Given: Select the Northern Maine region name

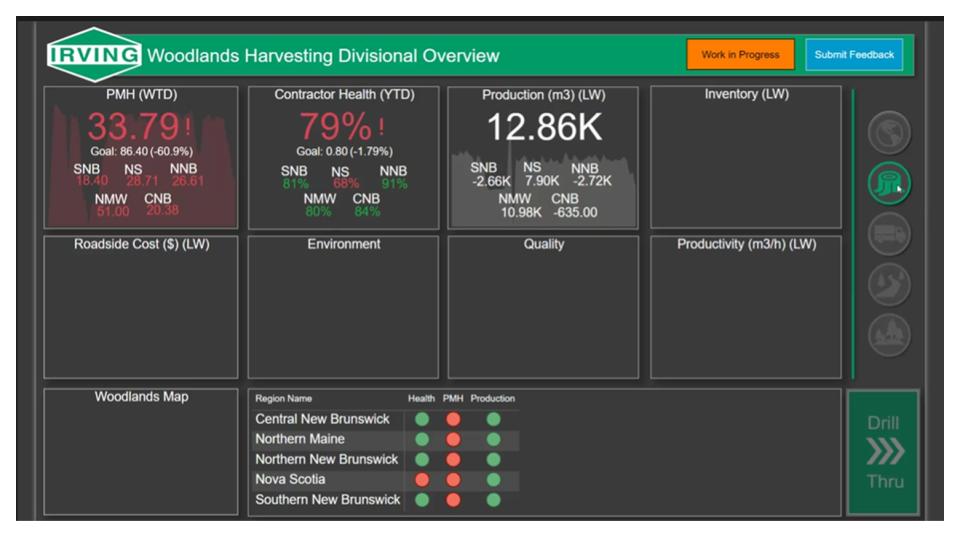Looking at the screenshot, I should 300,439.
